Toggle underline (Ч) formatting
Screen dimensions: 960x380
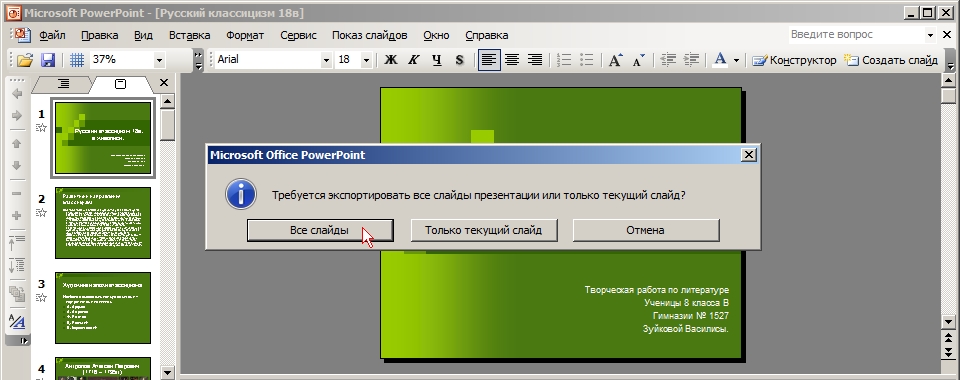click(437, 60)
